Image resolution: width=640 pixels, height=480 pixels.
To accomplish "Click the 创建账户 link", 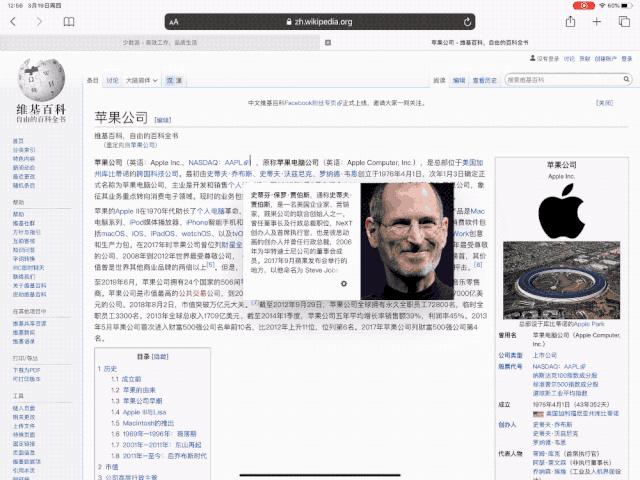I will coord(606,59).
